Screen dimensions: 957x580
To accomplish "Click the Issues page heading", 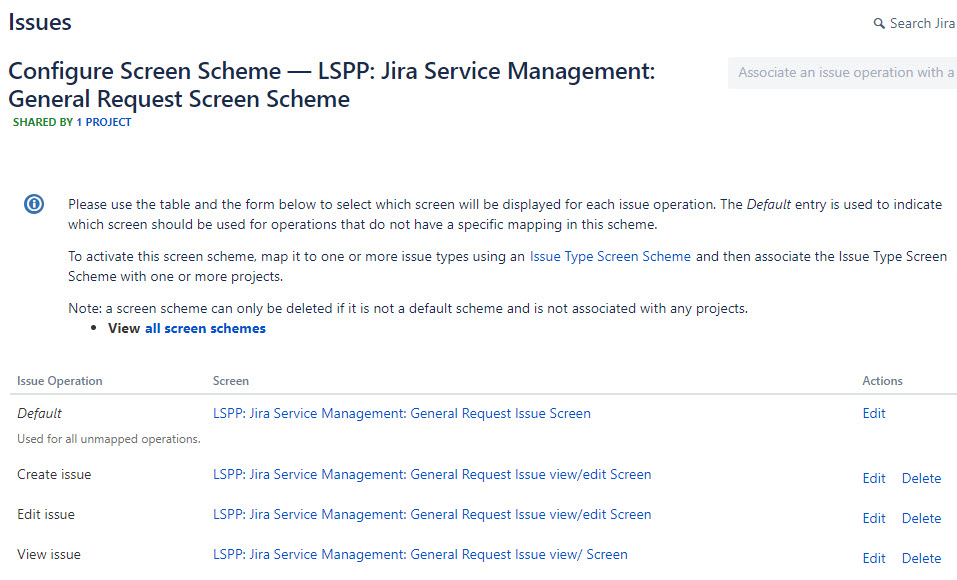I will click(x=40, y=23).
